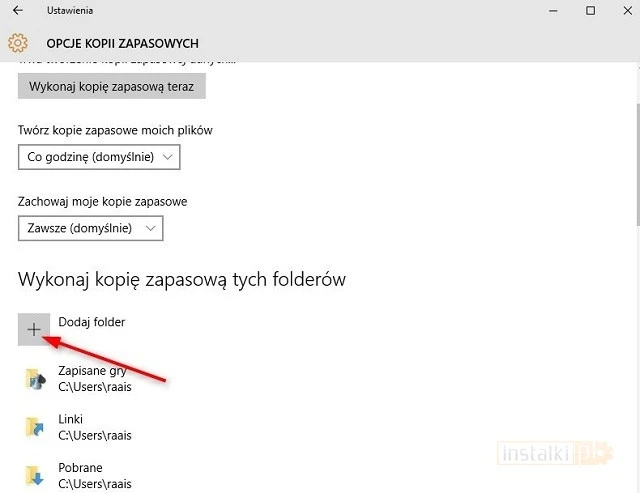The height and width of the screenshot is (493, 640).
Task: Select the 'Linki' folder name
Action: (71, 419)
